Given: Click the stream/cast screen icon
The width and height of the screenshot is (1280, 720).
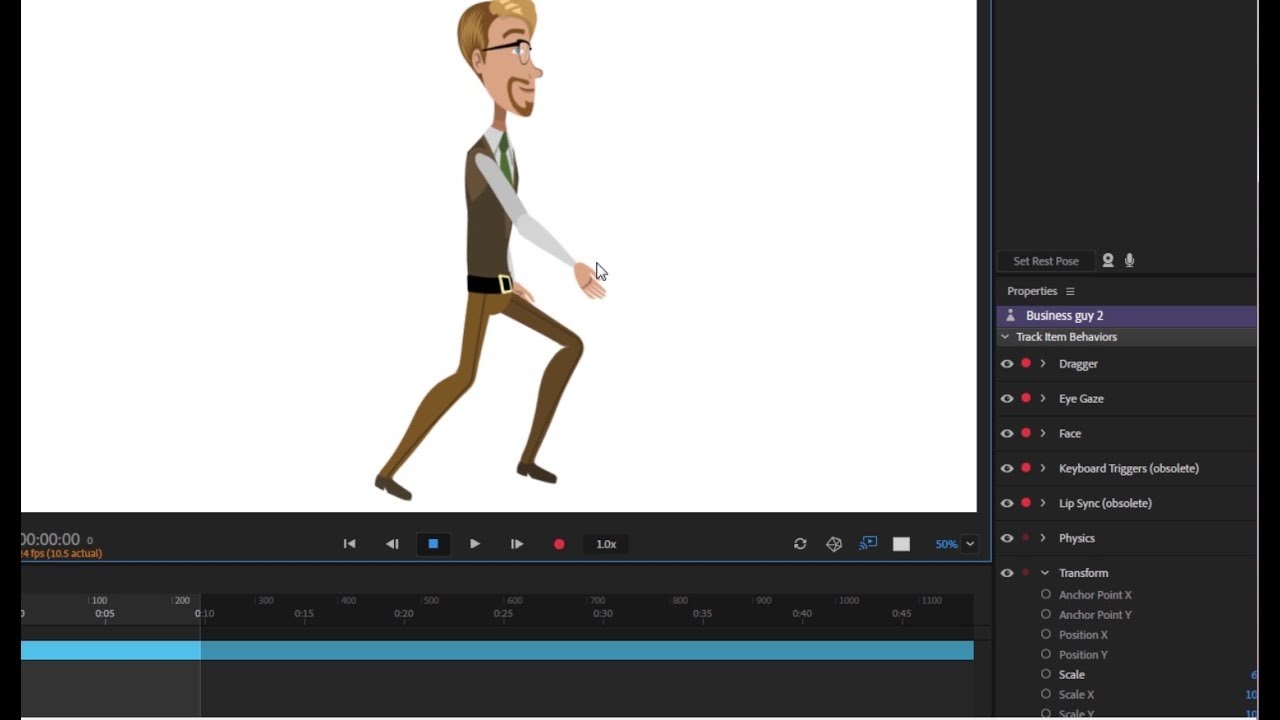Looking at the screenshot, I should coord(868,543).
